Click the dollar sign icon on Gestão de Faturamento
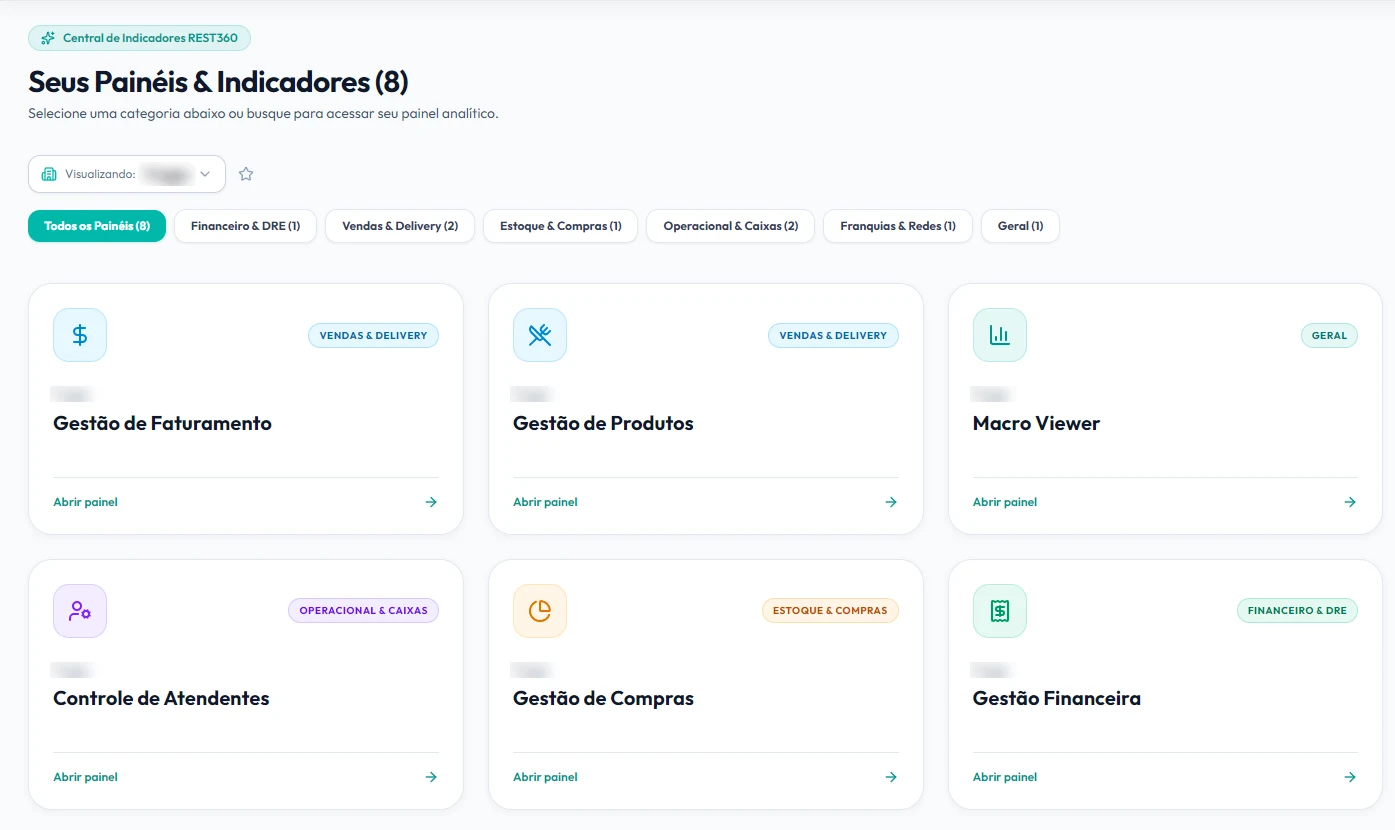This screenshot has width=1395, height=830. pos(80,335)
